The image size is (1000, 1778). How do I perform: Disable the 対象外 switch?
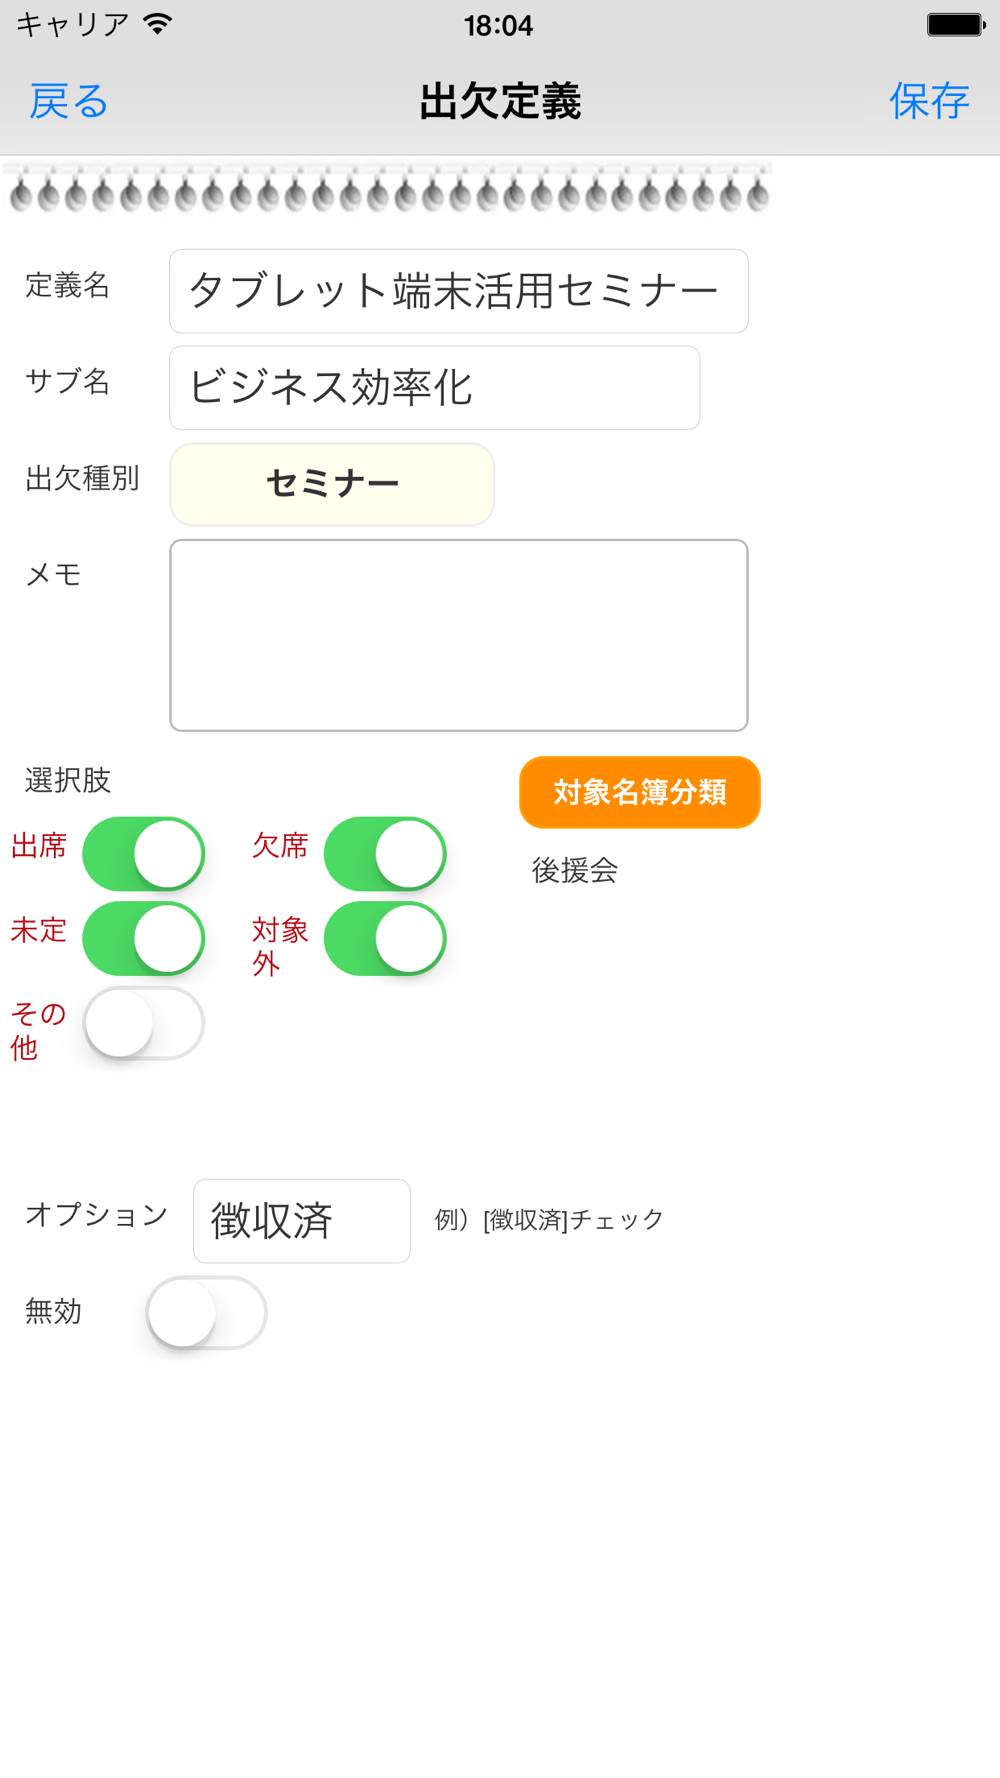(385, 938)
